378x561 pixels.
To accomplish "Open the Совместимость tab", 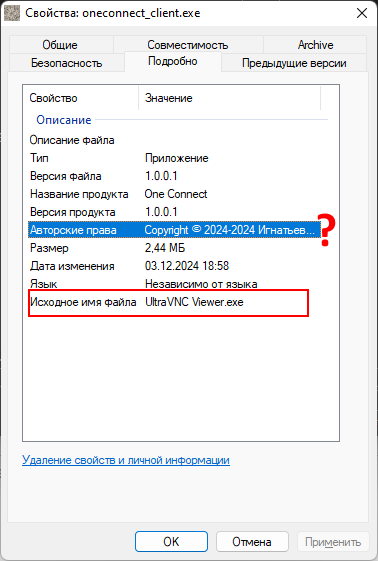I will click(188, 45).
